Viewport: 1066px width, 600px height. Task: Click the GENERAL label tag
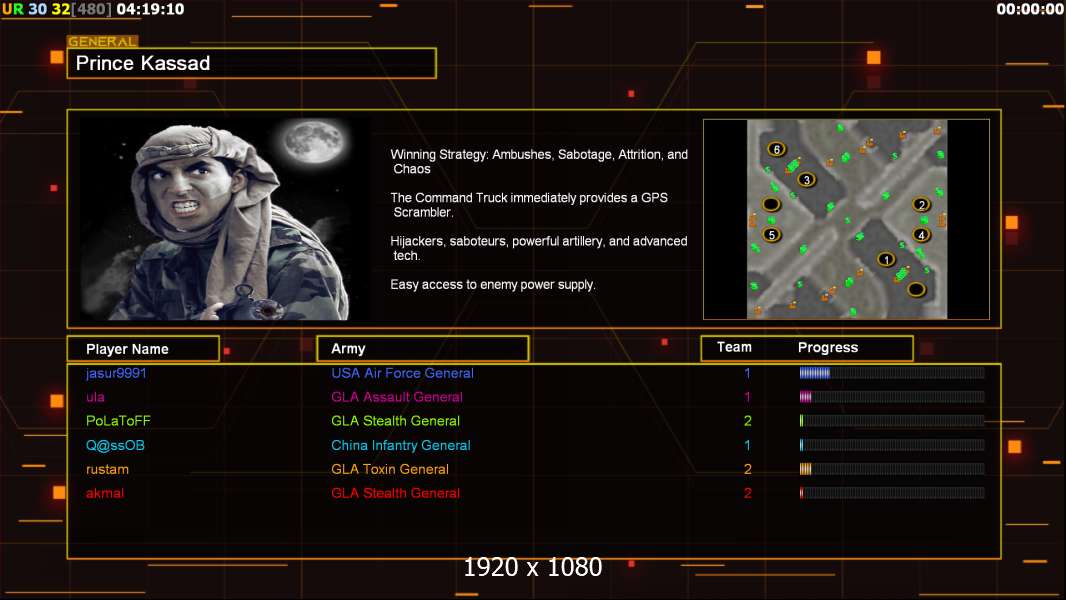103,41
